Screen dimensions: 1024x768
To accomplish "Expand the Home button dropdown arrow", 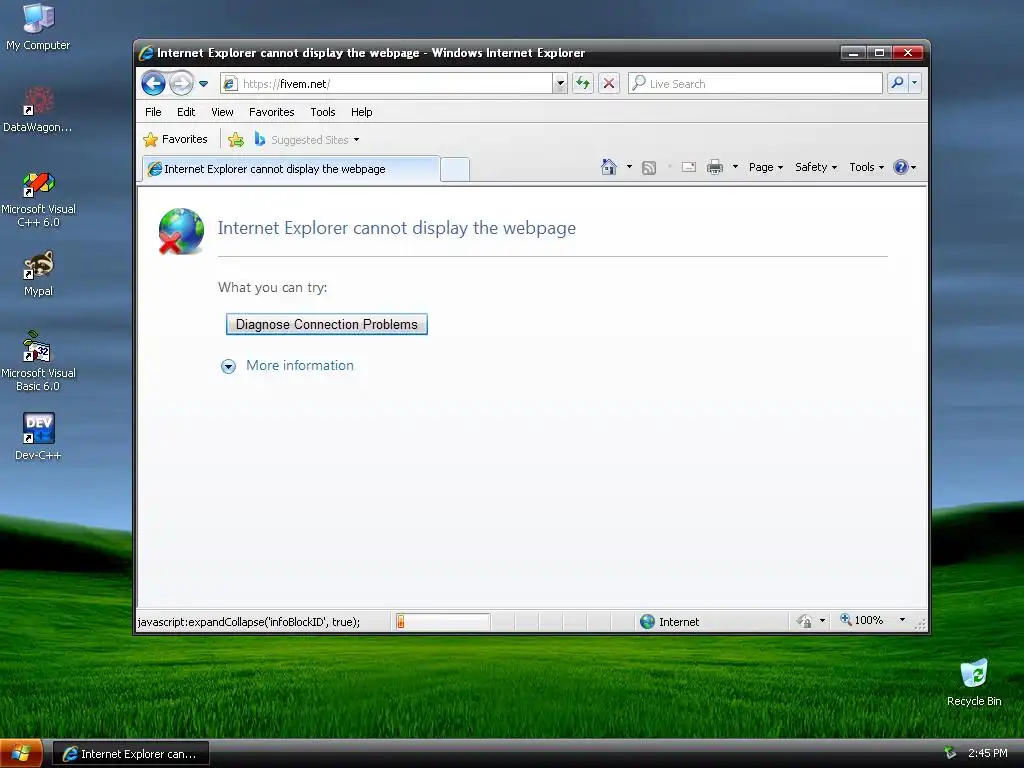I will pos(630,167).
